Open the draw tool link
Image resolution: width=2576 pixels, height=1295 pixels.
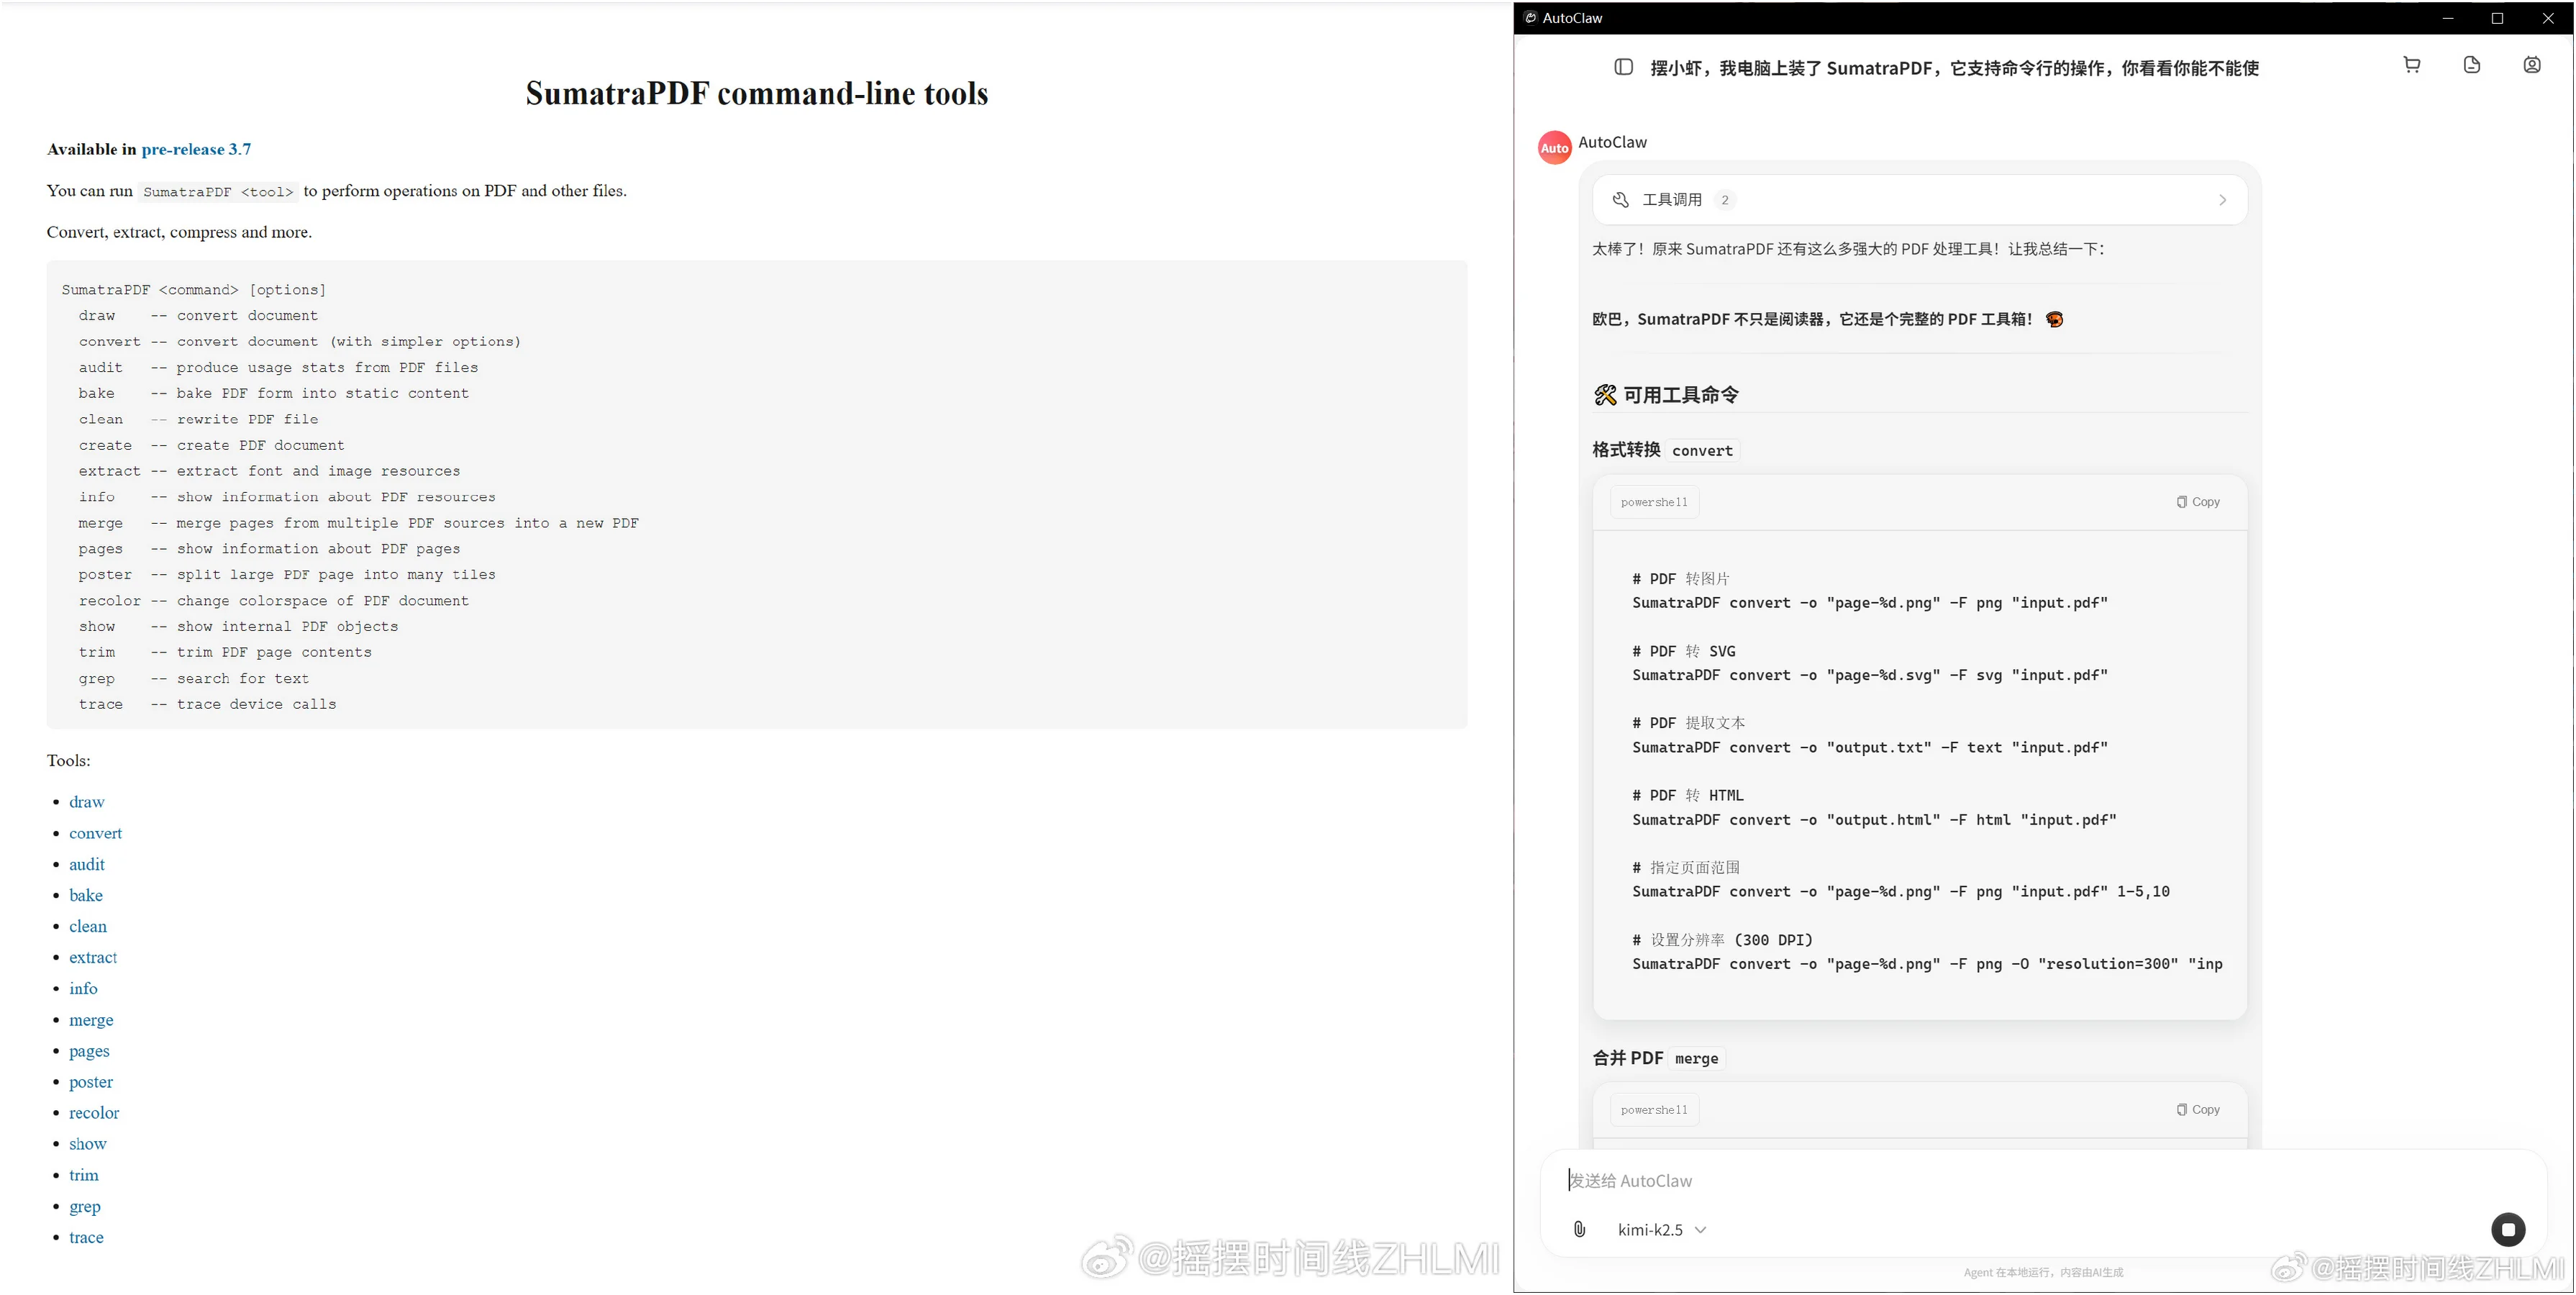click(x=87, y=802)
